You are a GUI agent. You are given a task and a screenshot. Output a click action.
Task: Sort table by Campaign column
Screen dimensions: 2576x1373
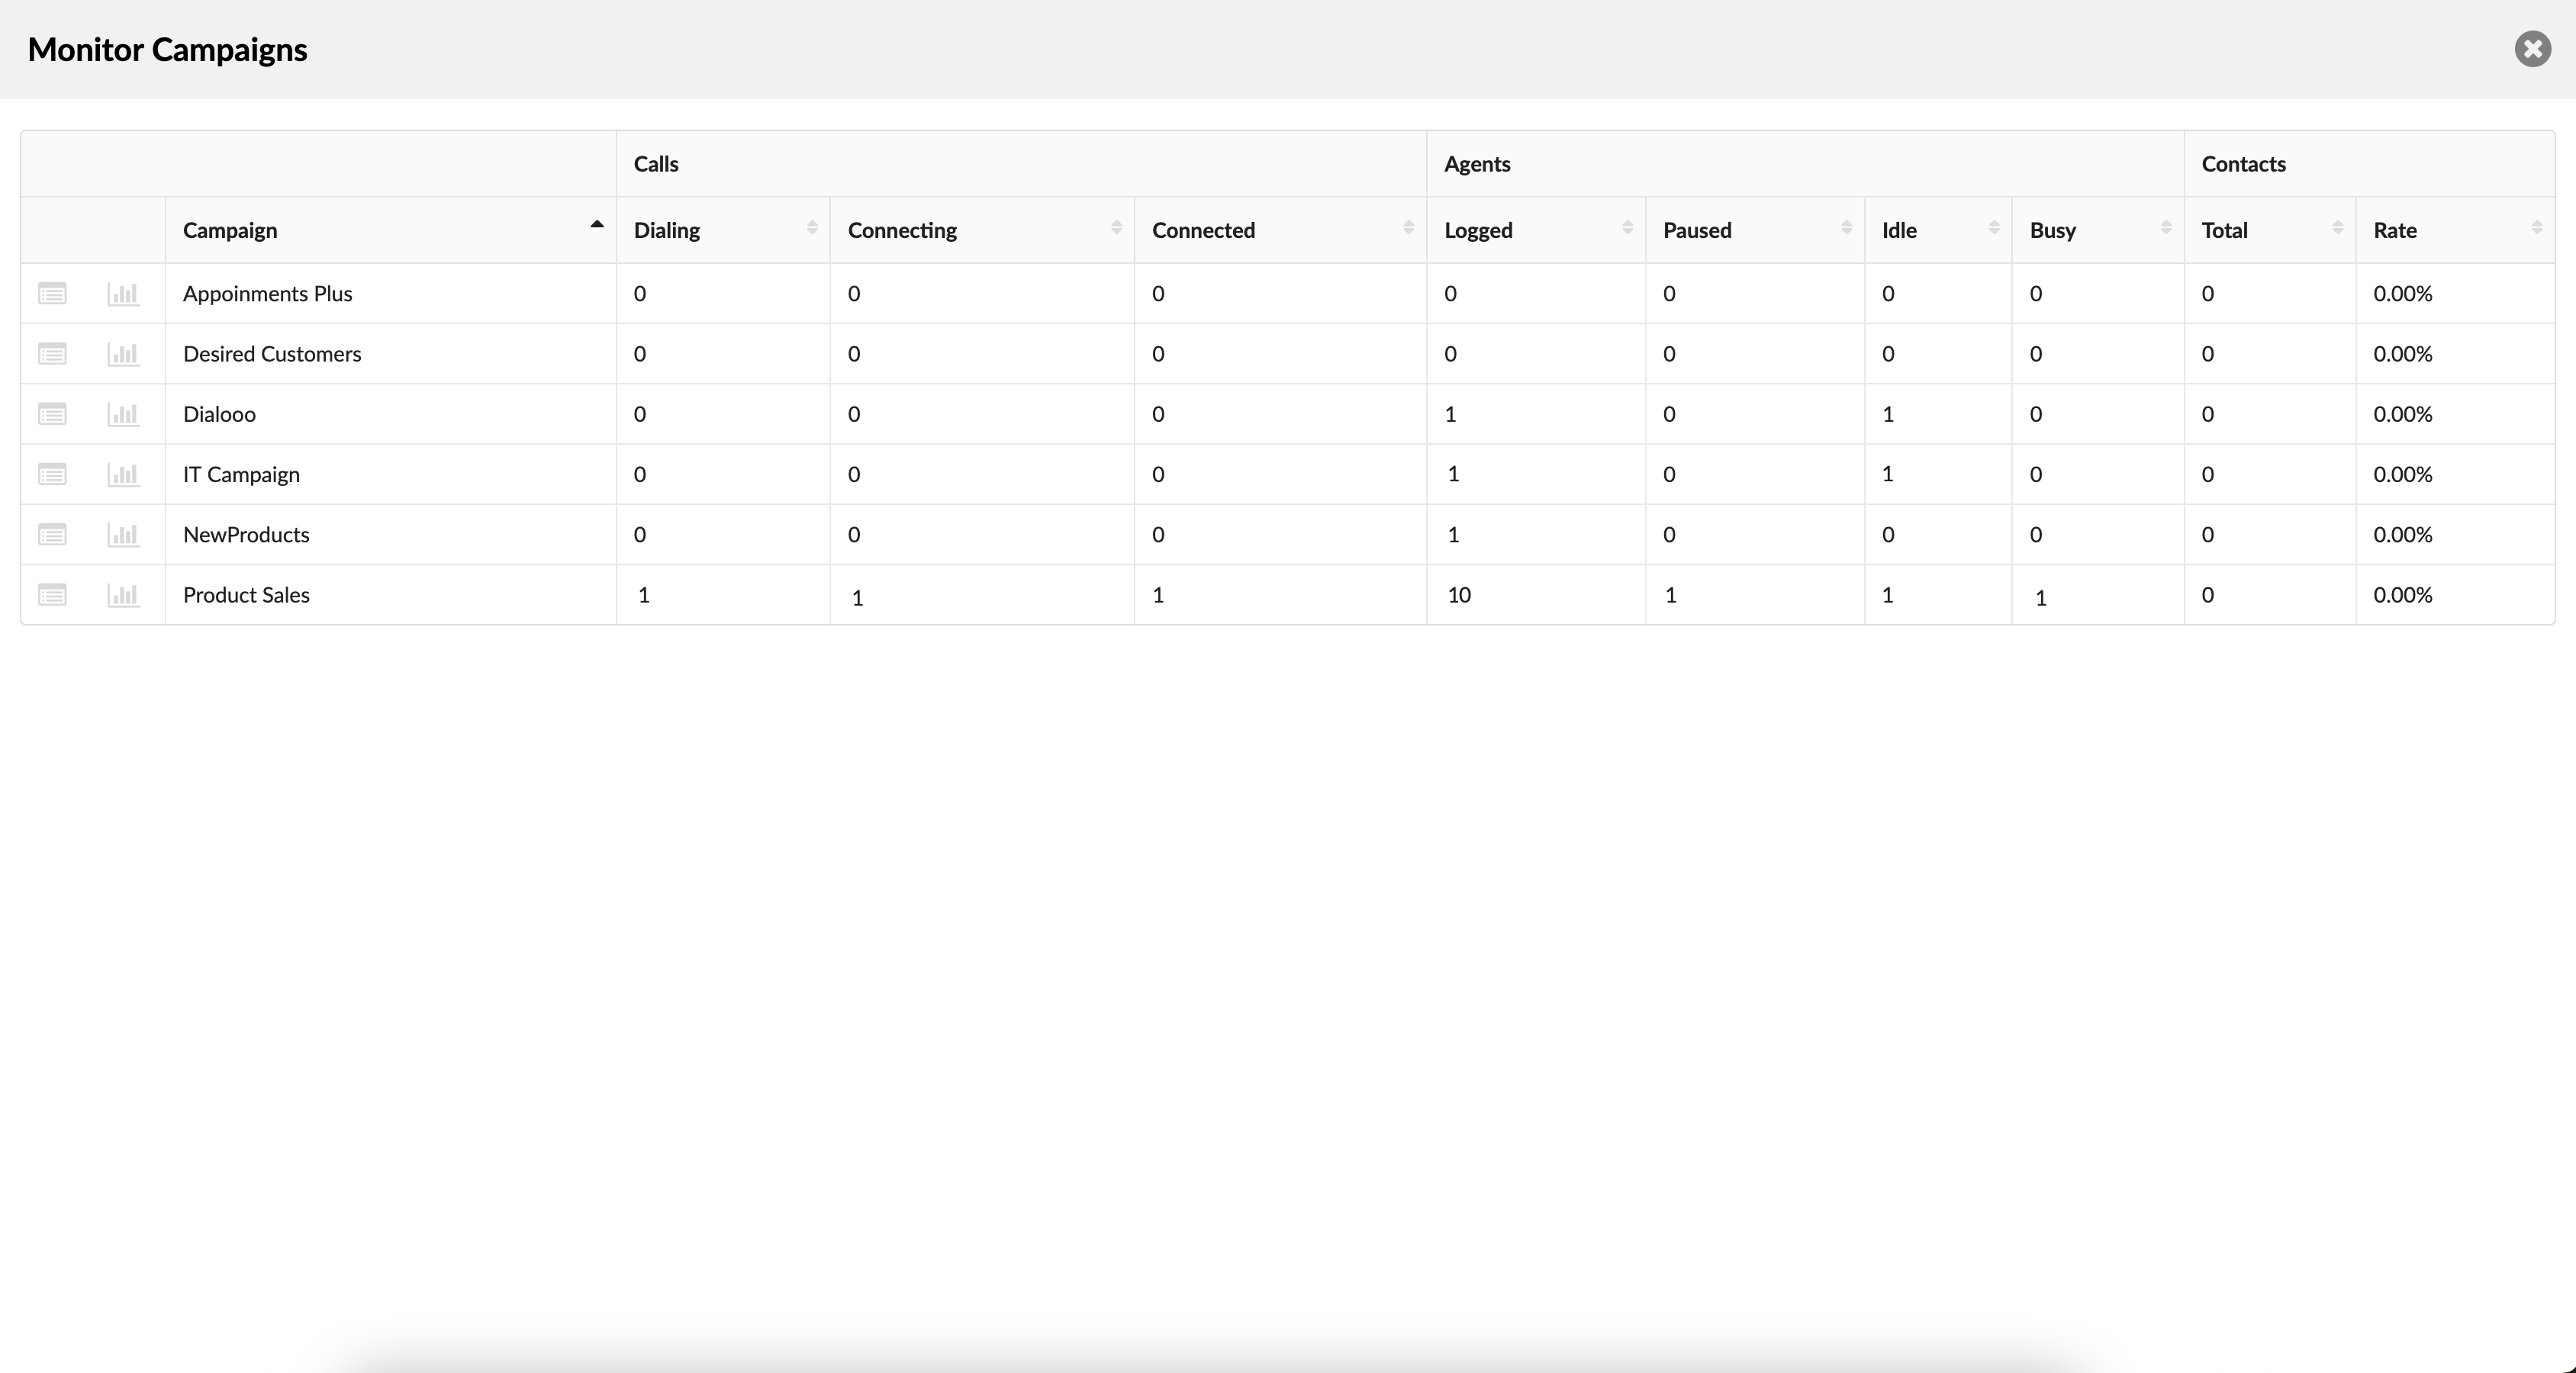(x=390, y=230)
